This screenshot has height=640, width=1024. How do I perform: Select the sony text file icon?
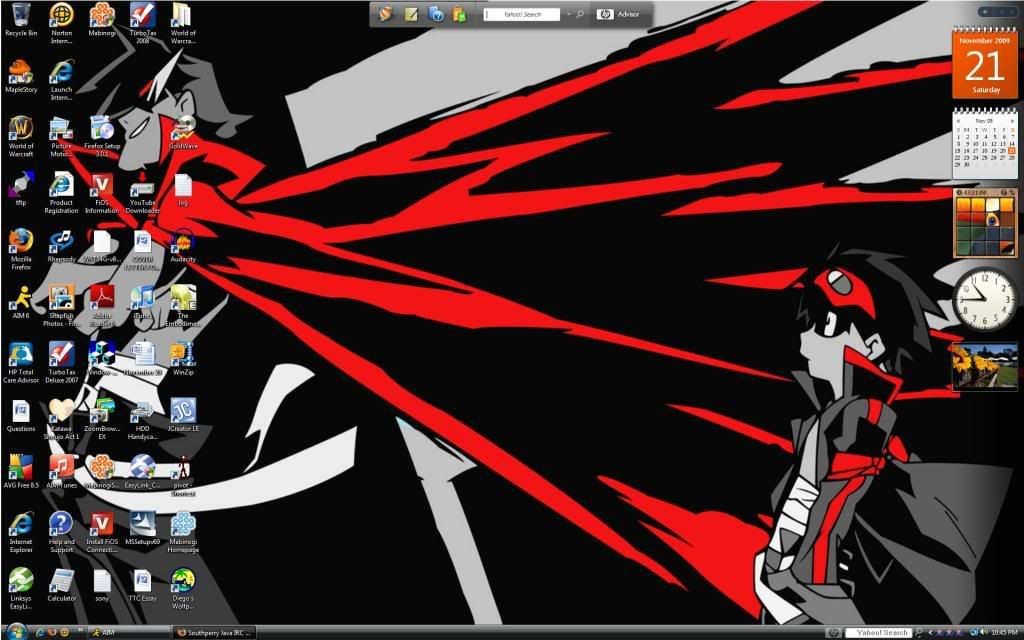[x=102, y=585]
